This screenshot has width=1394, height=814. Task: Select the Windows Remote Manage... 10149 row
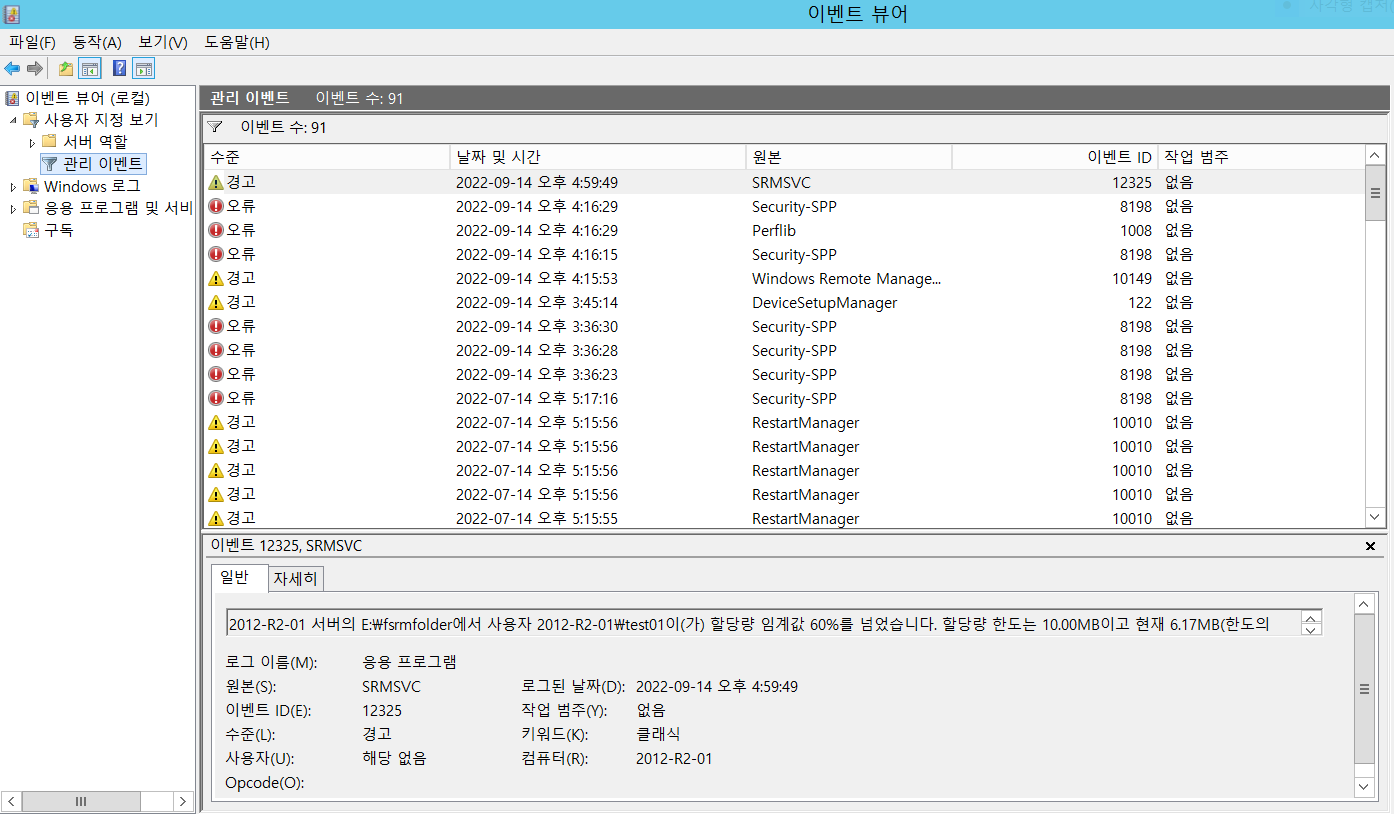point(784,278)
